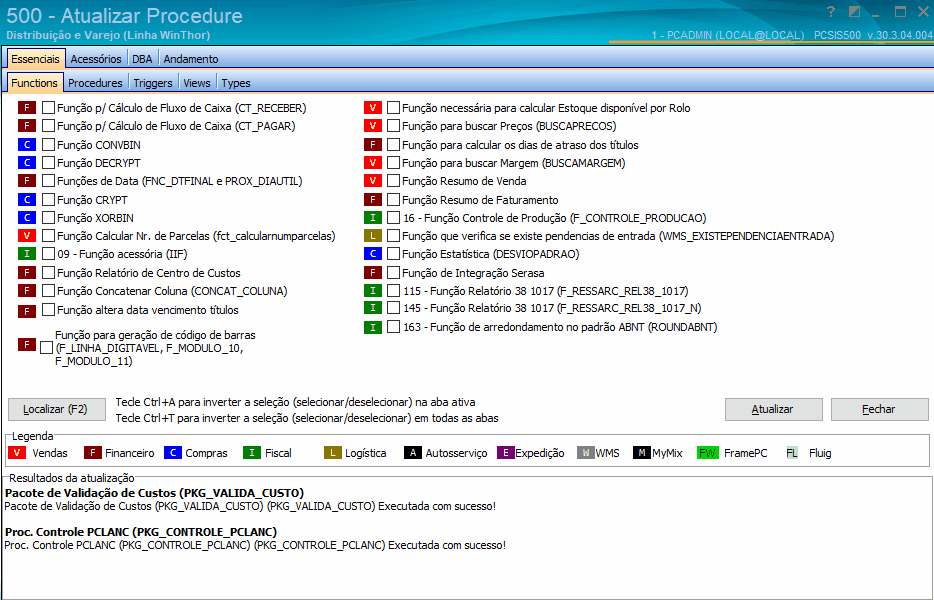934x600 pixels.
Task: Click the I badge beside 09 - Função acessória
Action: [27, 254]
